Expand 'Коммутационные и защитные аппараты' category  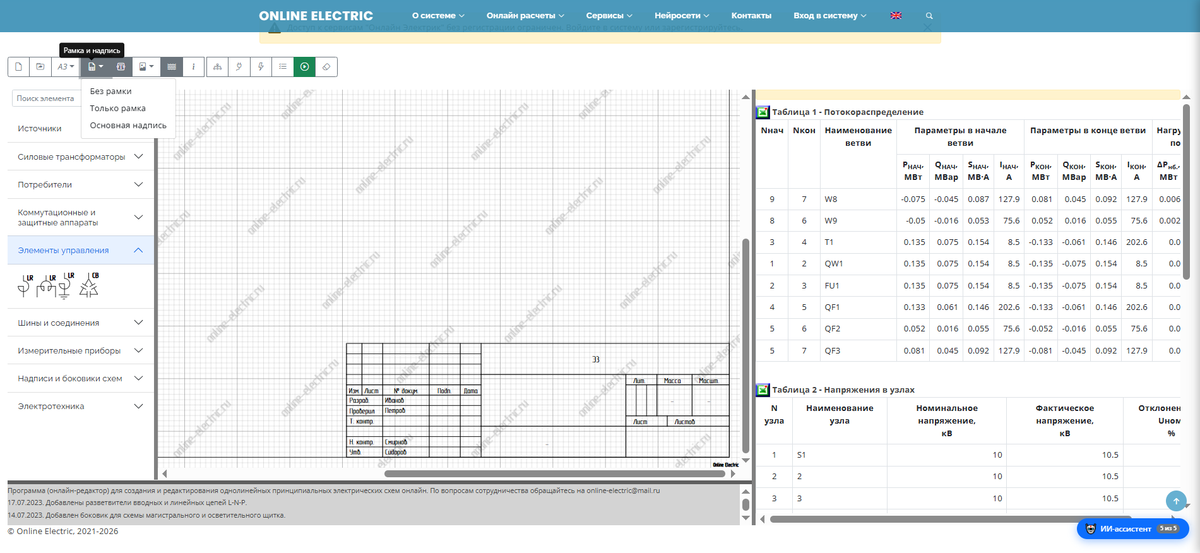point(80,217)
